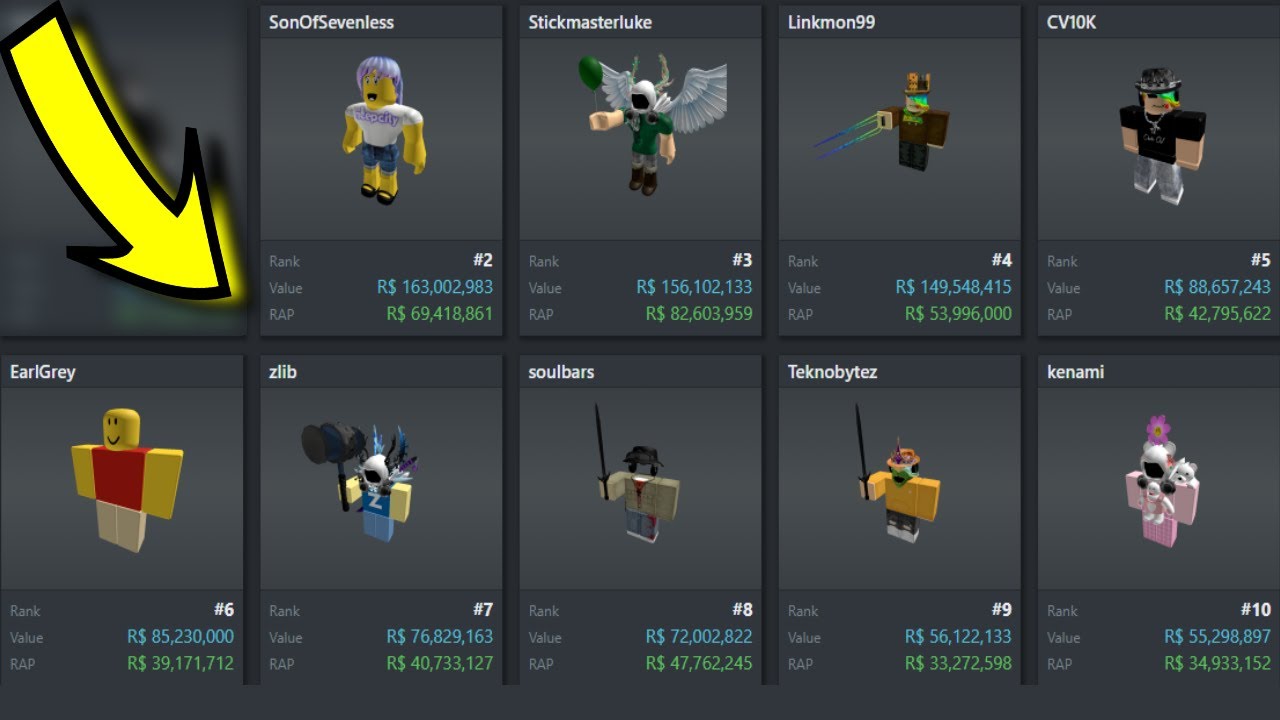This screenshot has width=1280, height=720.
Task: Click the zlib username
Action: coord(283,372)
